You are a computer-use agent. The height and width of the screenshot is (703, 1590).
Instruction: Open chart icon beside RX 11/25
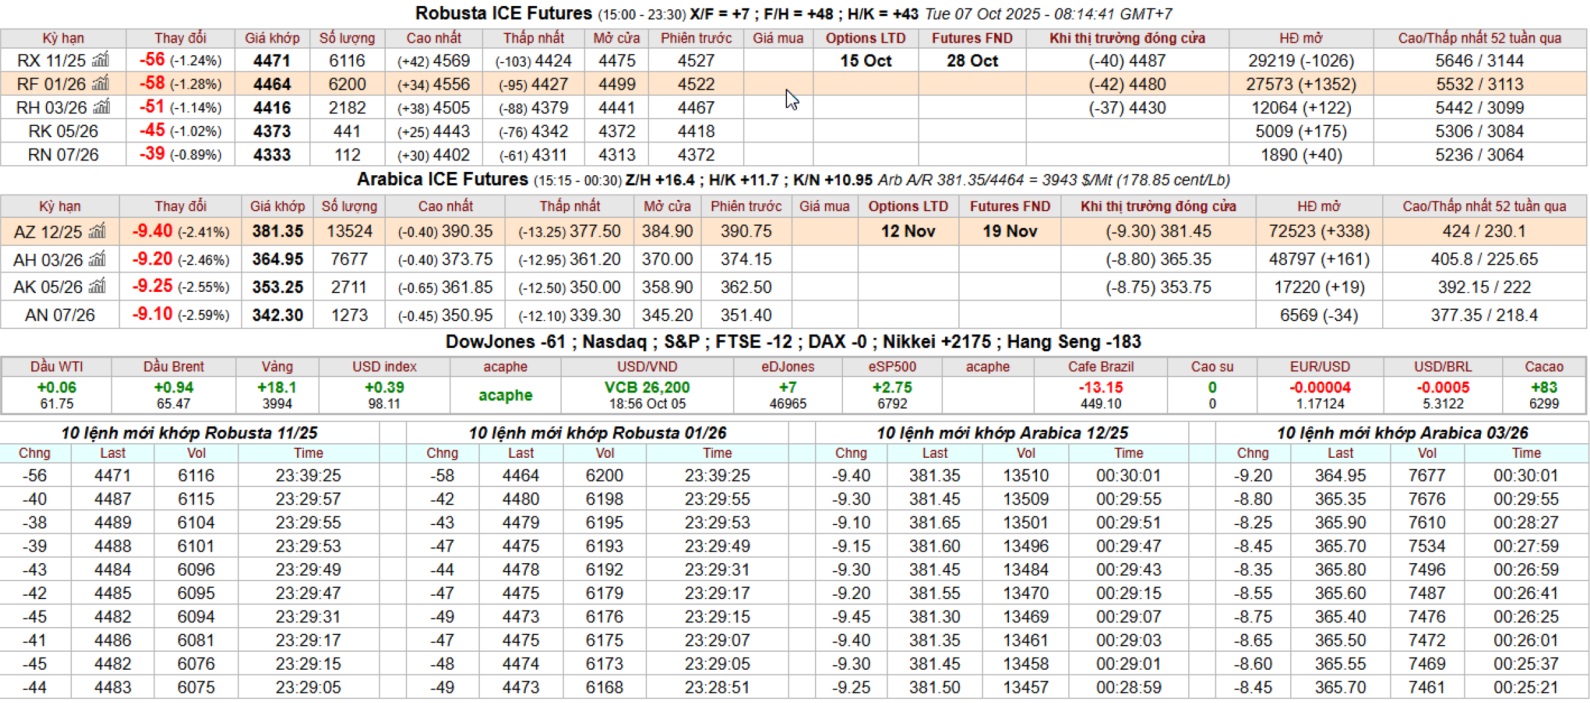pos(100,60)
